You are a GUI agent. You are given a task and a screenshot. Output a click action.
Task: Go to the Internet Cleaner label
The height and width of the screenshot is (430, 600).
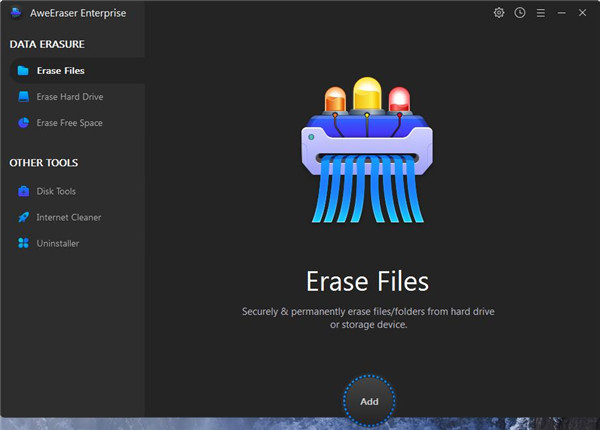[69, 217]
